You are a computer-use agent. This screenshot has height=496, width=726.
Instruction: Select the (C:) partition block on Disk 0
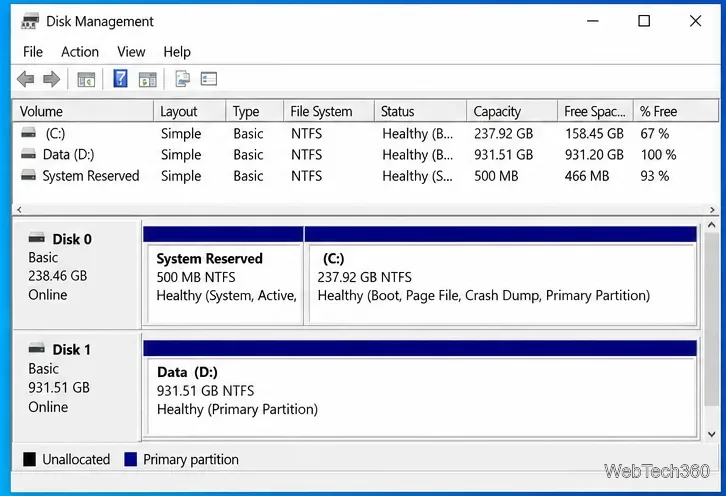tap(501, 276)
